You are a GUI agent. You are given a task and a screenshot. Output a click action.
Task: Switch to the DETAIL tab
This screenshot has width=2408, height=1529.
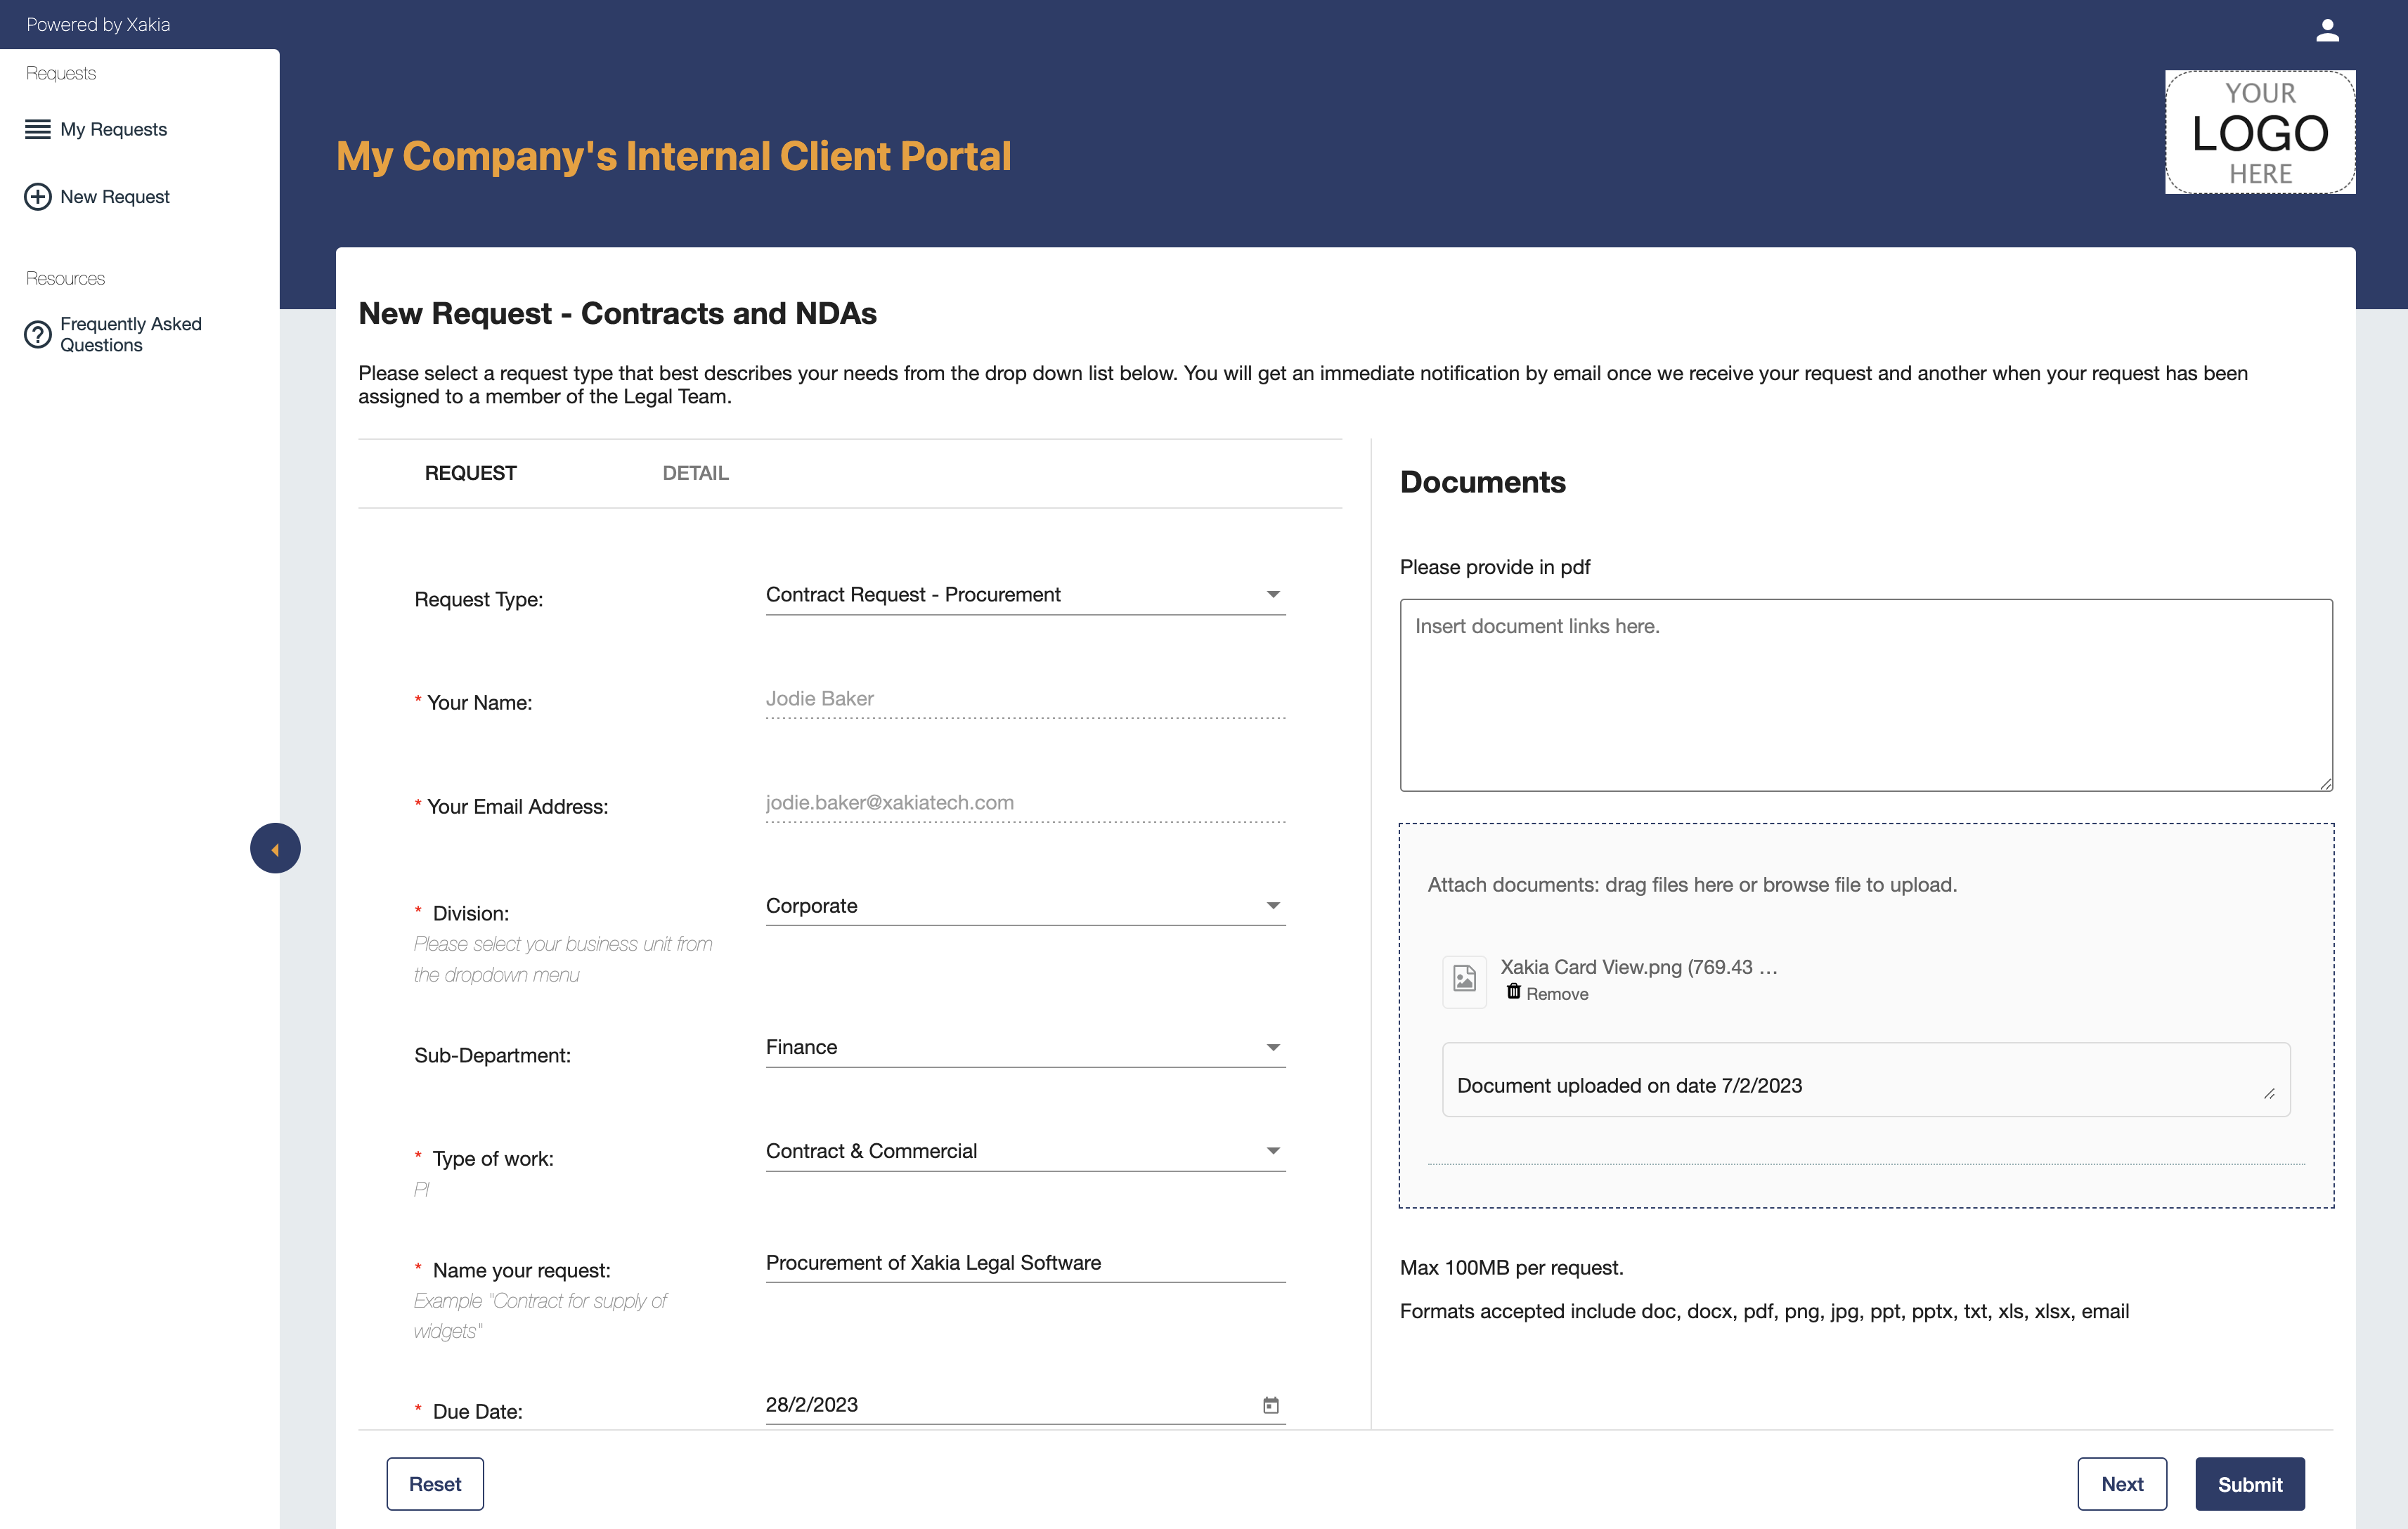(695, 473)
